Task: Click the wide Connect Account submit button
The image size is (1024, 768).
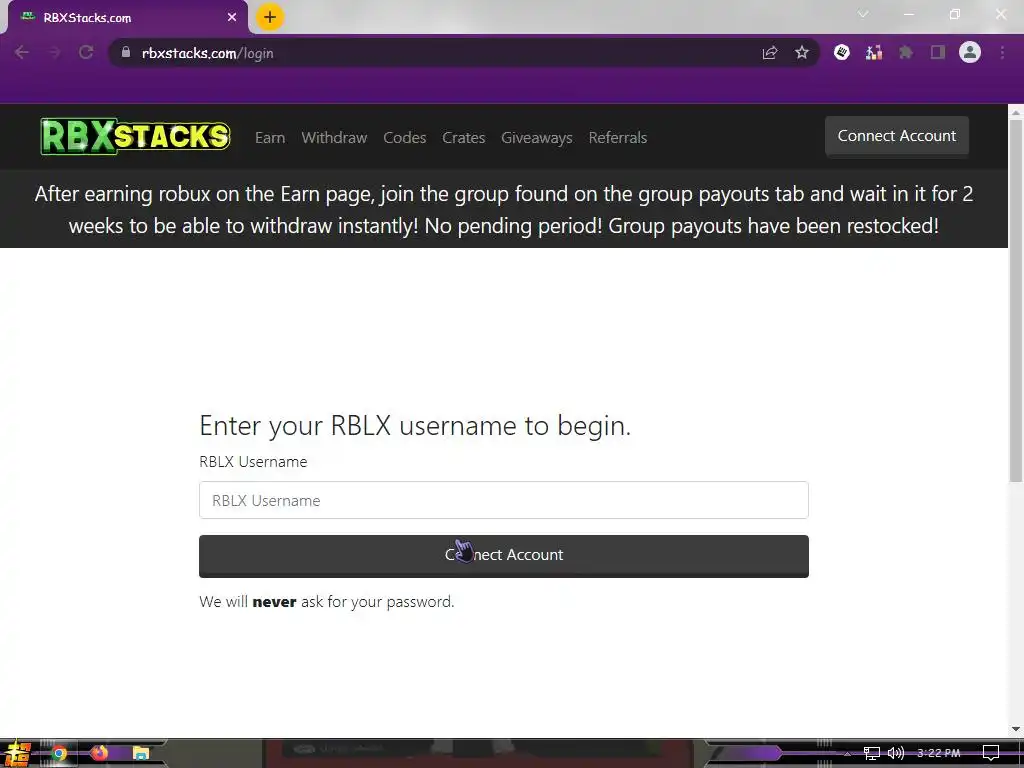Action: [504, 556]
